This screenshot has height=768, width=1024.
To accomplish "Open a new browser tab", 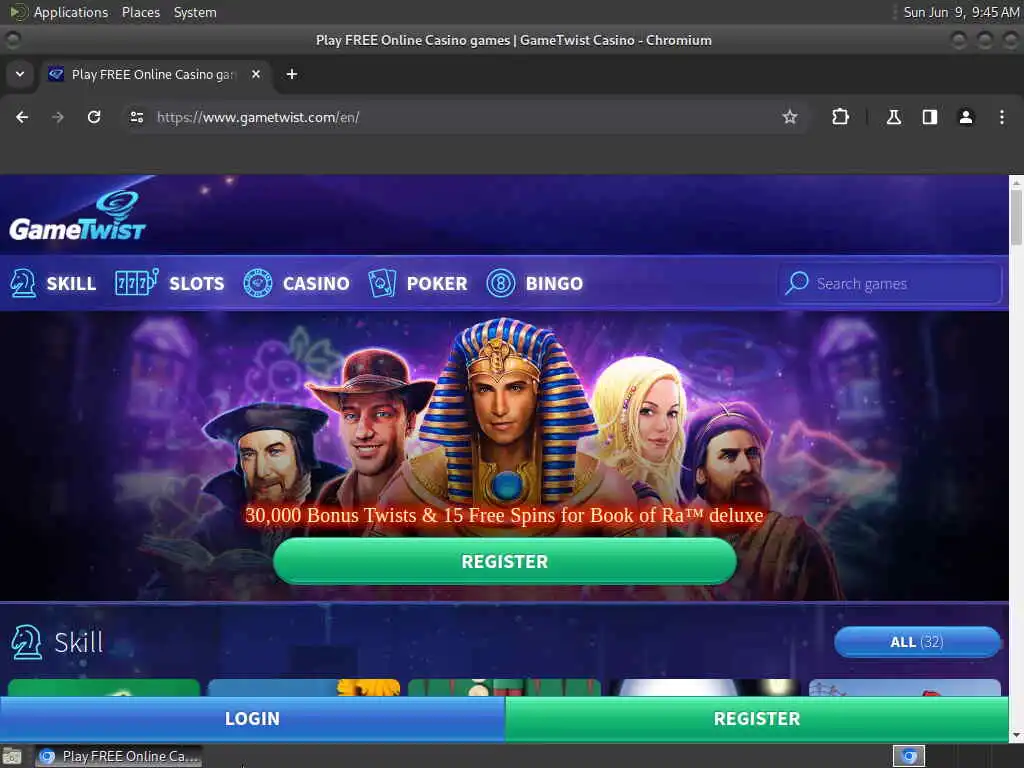I will click(292, 74).
